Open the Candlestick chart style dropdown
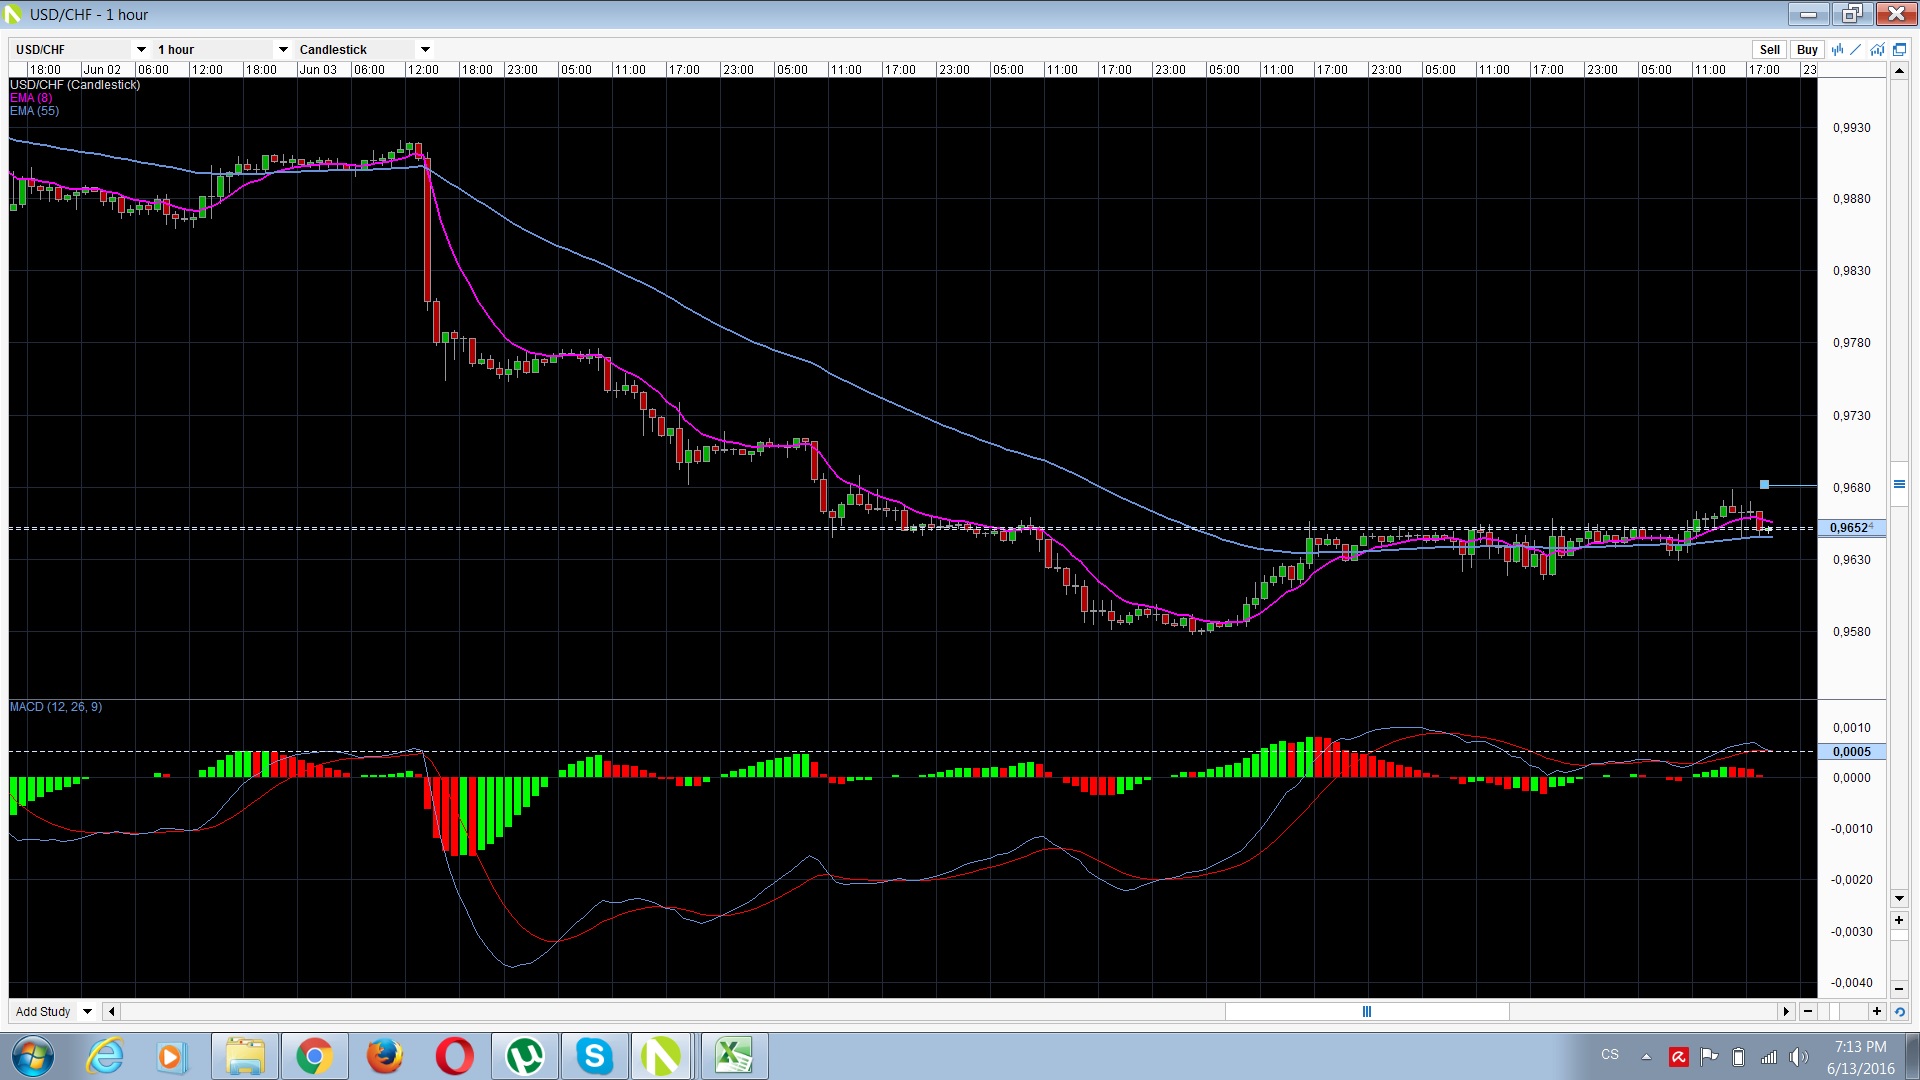This screenshot has height=1080, width=1920. (425, 49)
